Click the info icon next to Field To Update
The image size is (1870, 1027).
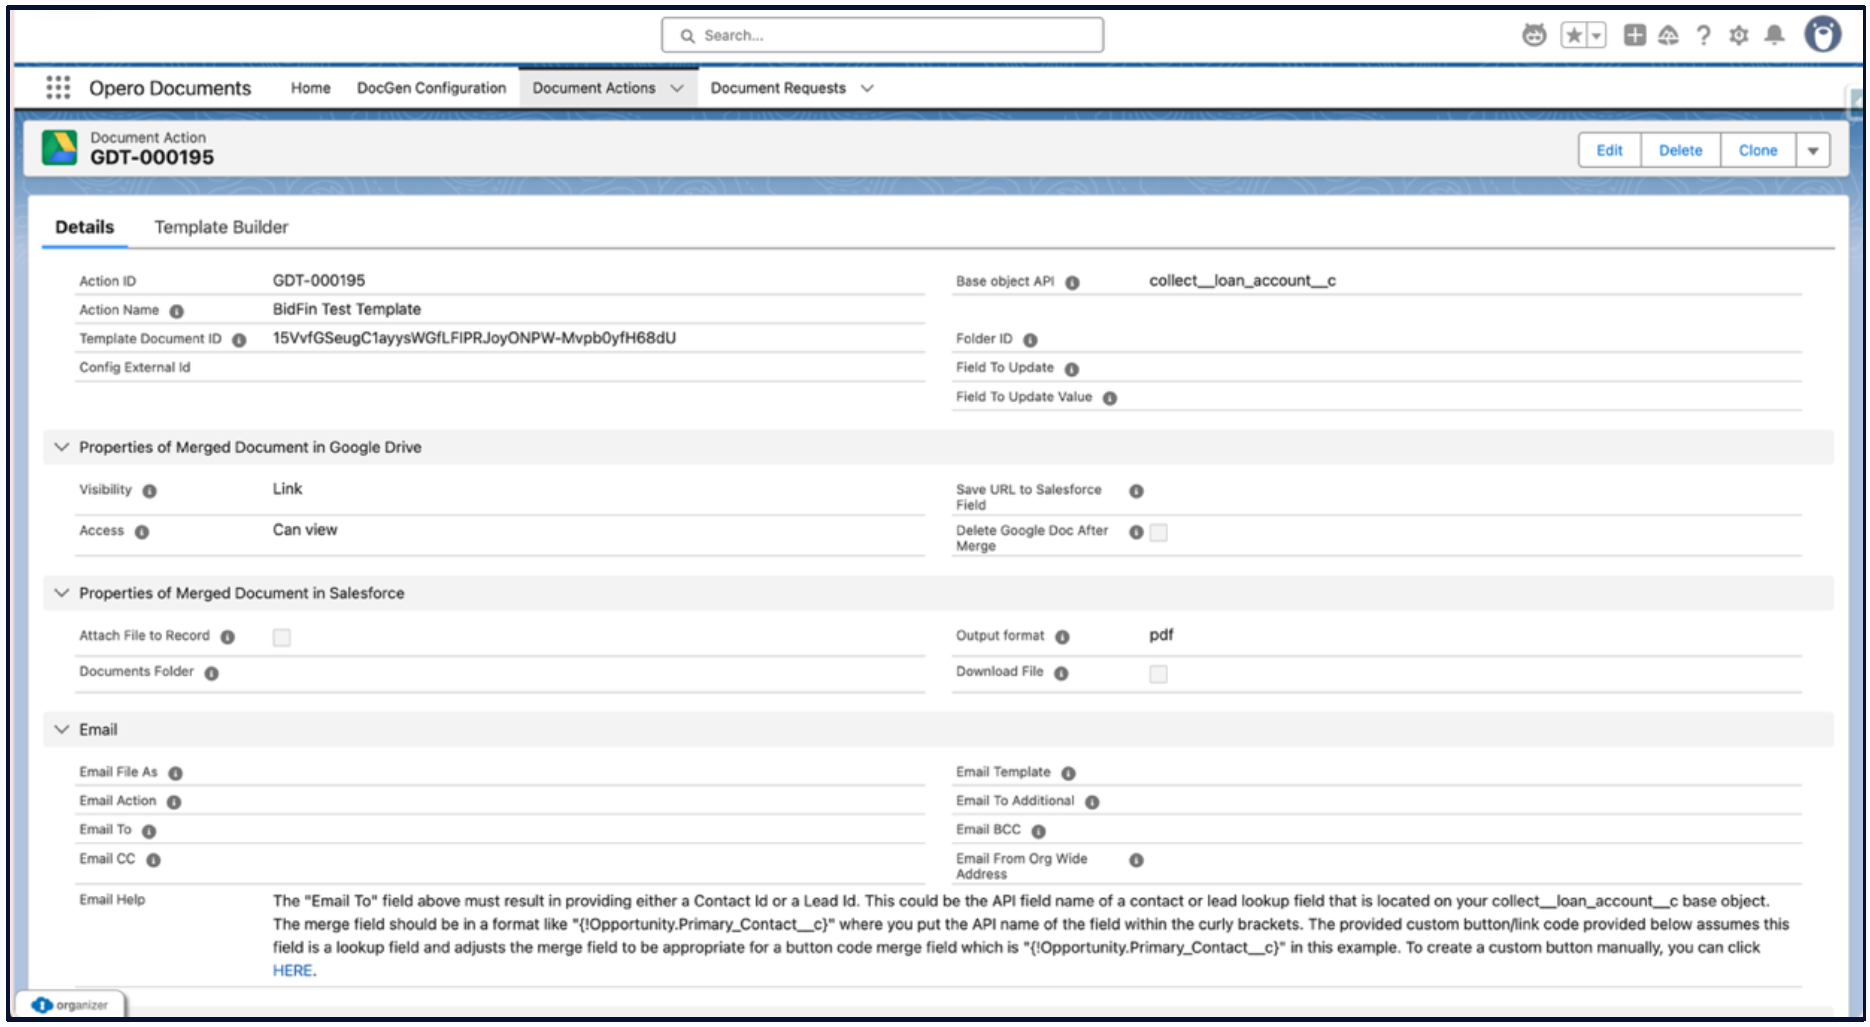pos(1072,369)
